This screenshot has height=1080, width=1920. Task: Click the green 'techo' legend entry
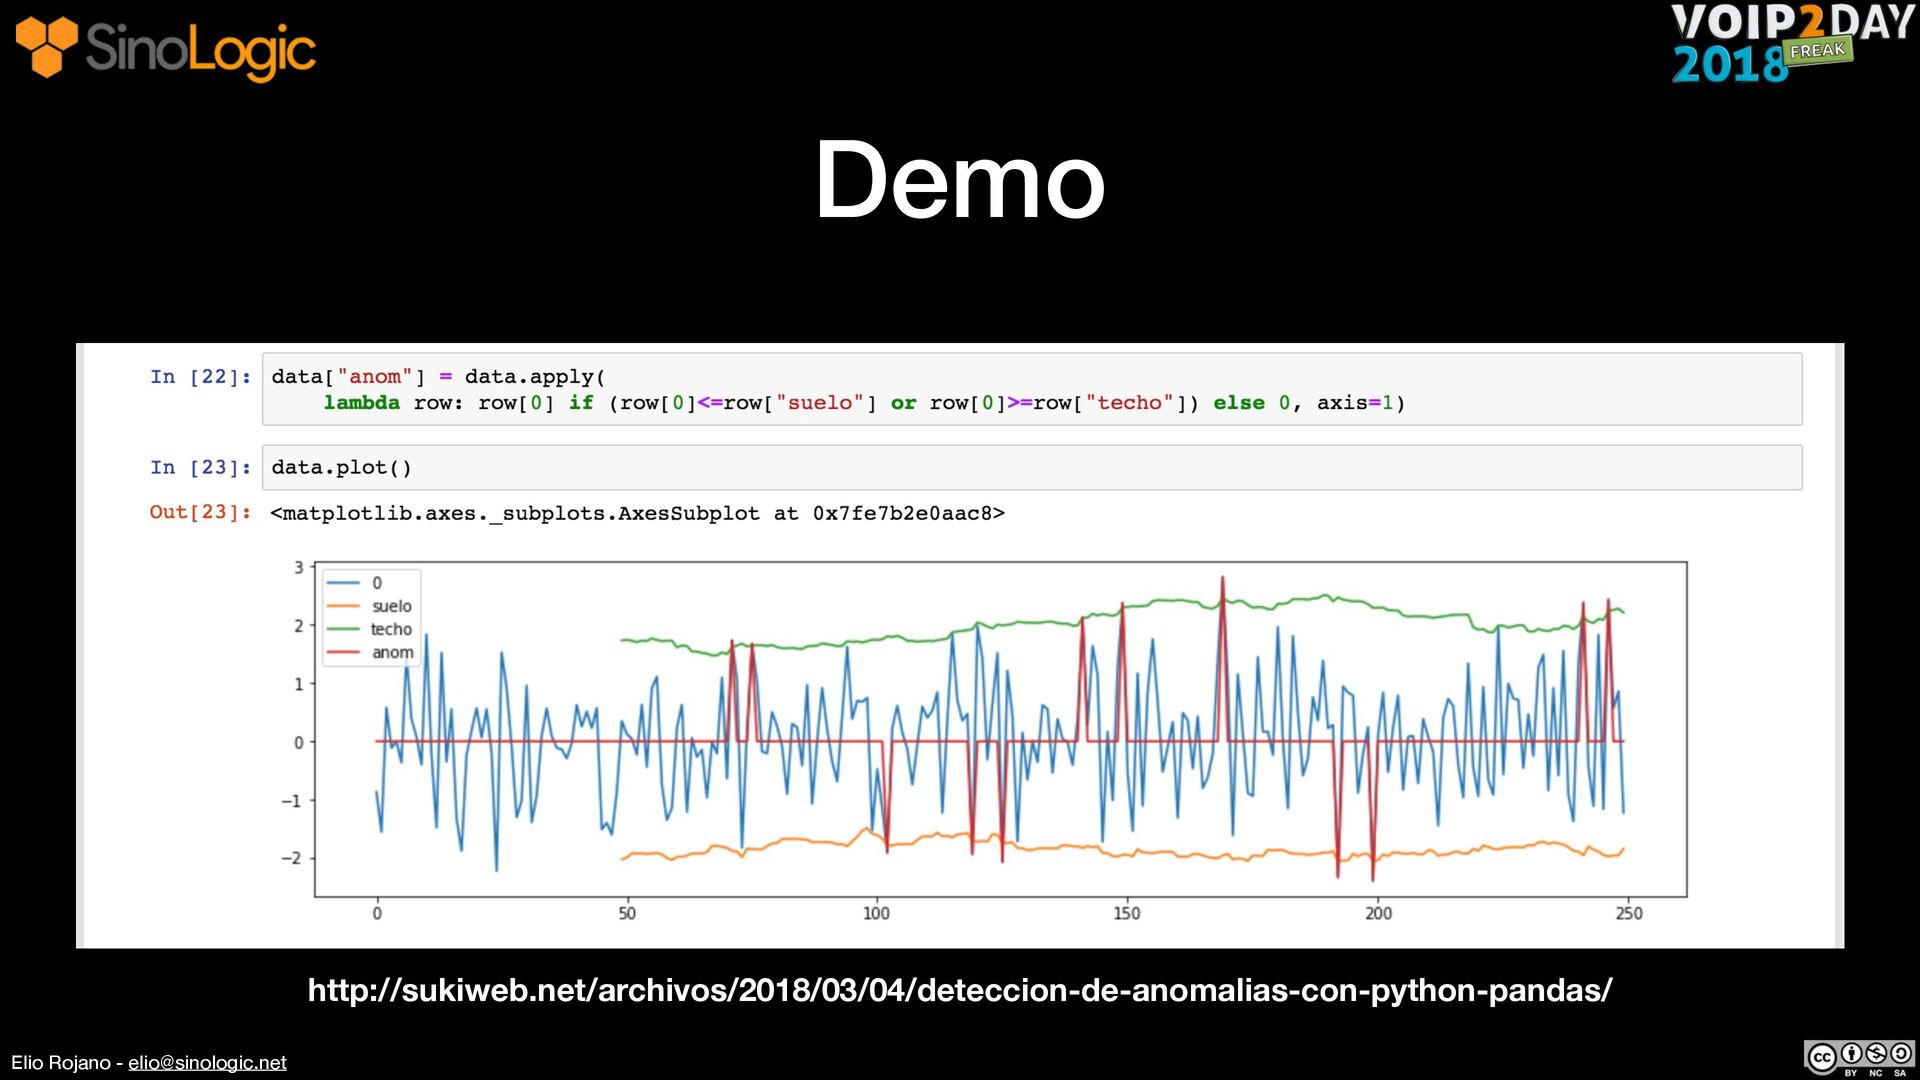(390, 629)
